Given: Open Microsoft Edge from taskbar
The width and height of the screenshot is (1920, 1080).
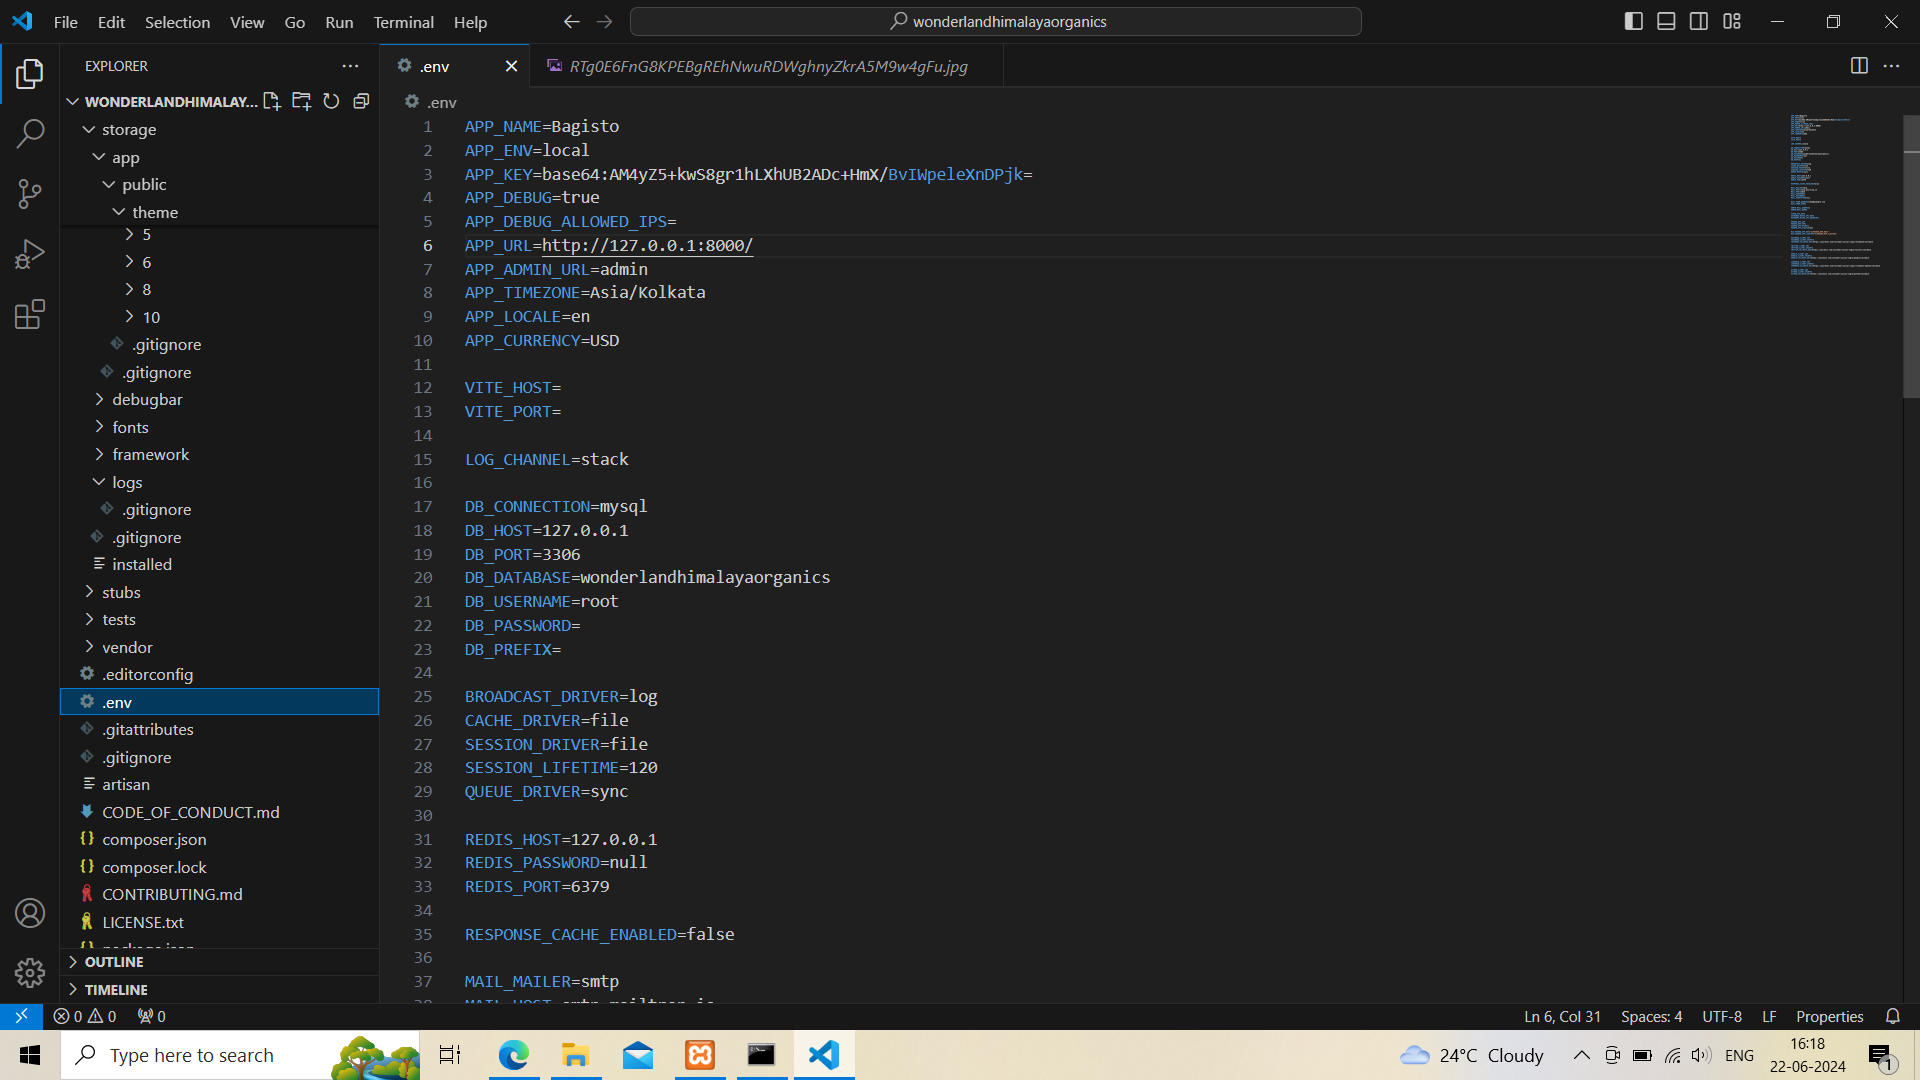Looking at the screenshot, I should (514, 1055).
